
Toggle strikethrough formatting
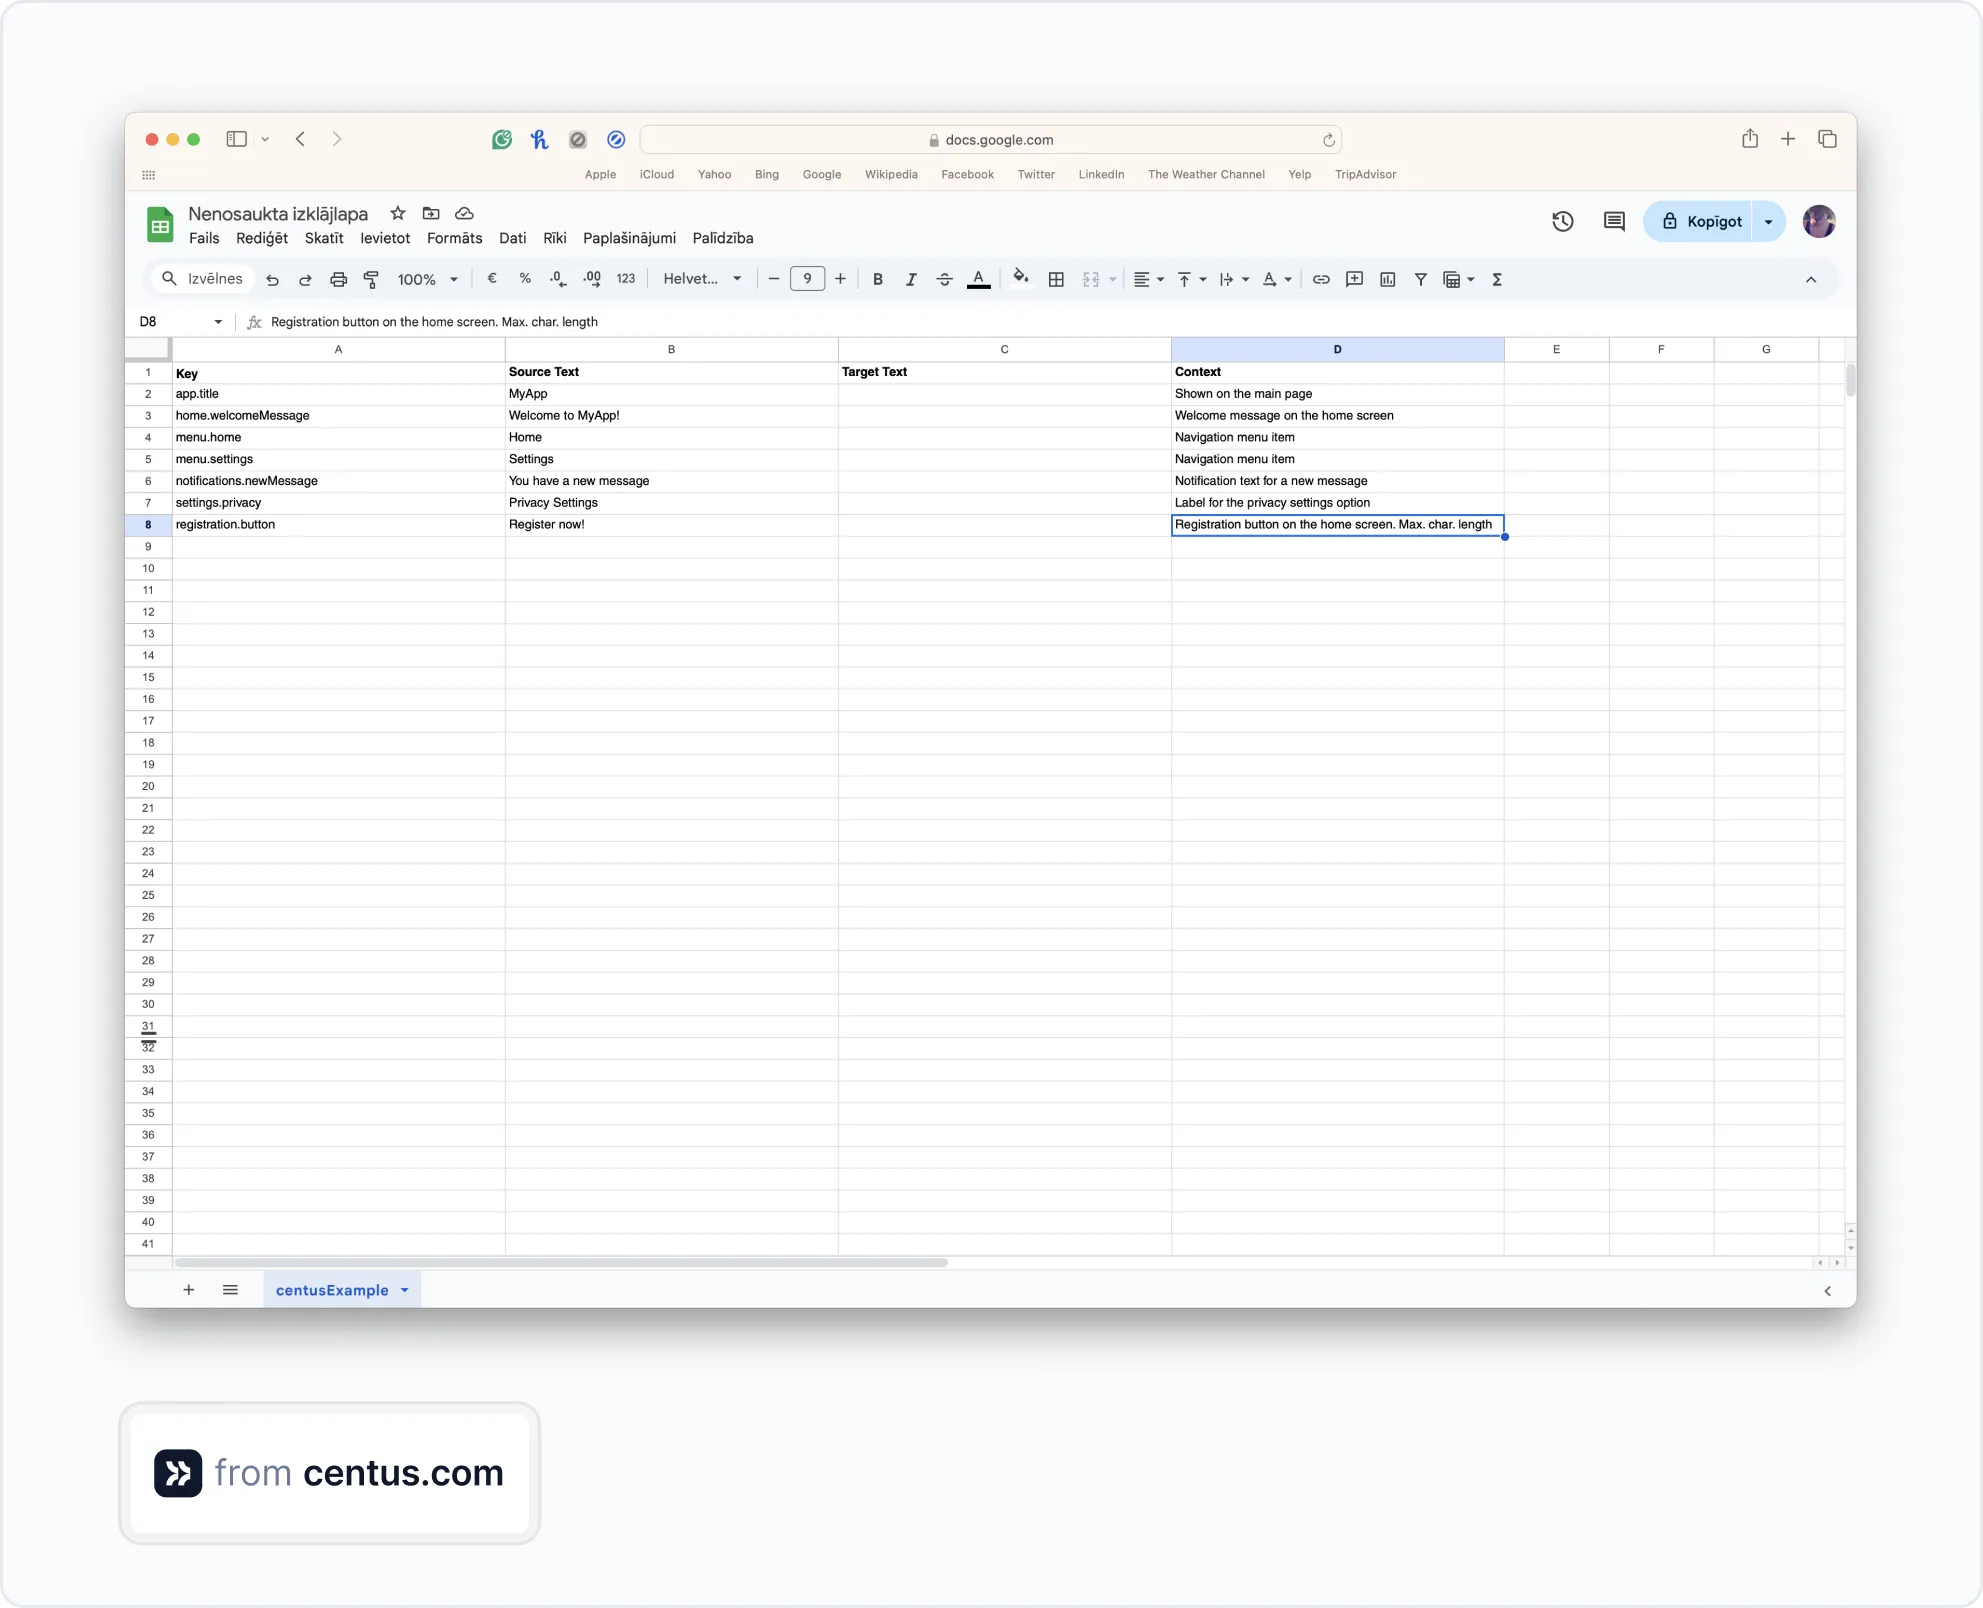pyautogui.click(x=944, y=280)
